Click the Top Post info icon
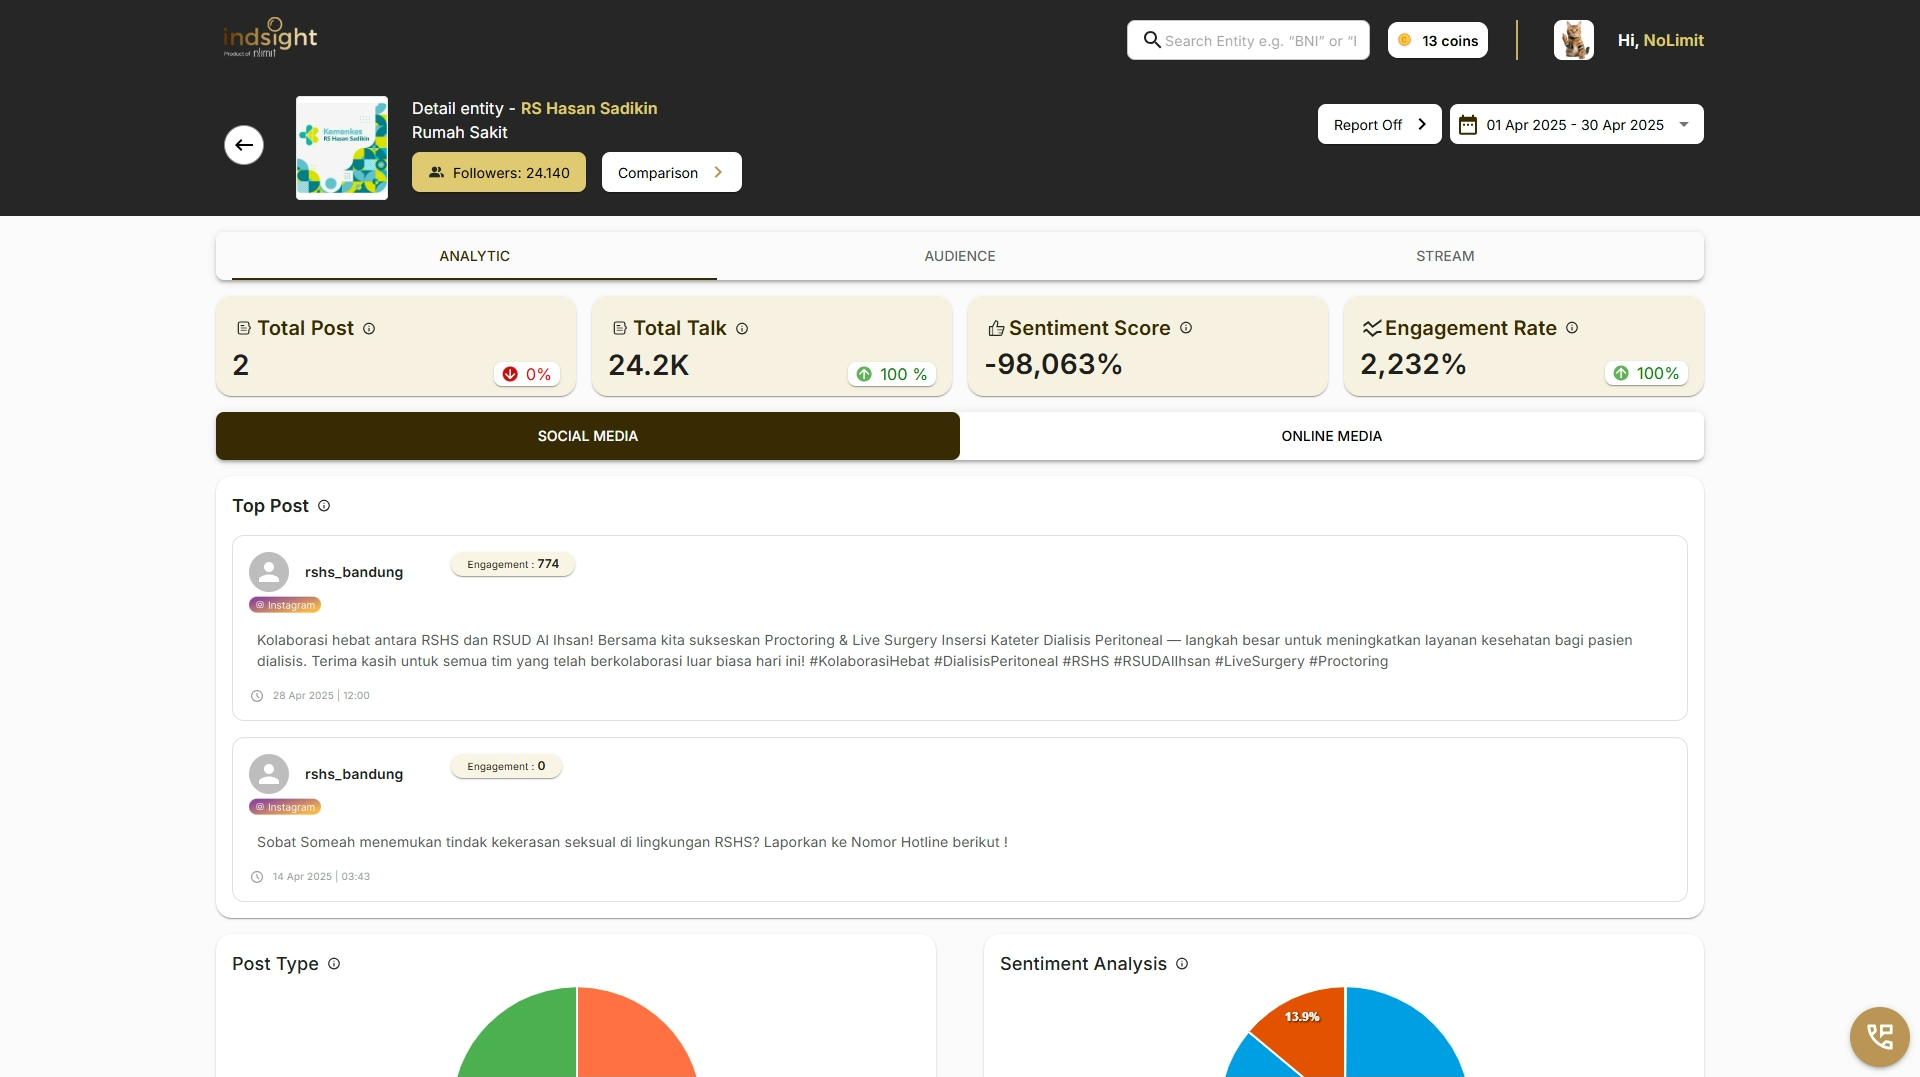 (324, 506)
